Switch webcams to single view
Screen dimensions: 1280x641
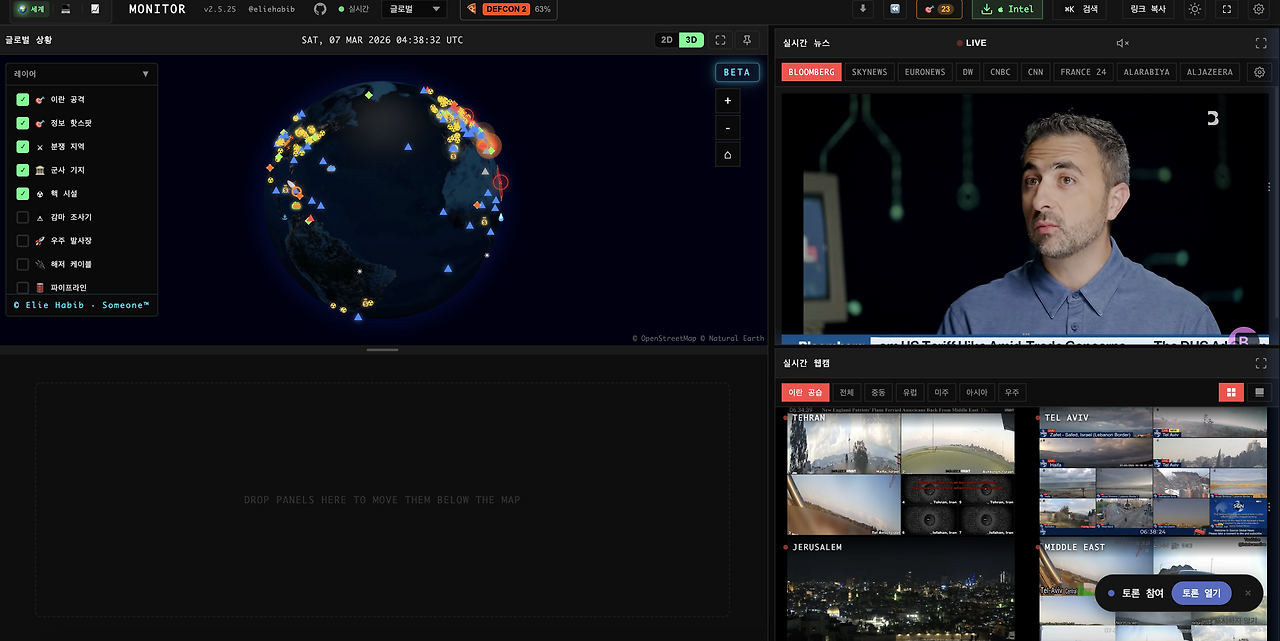click(x=1259, y=393)
